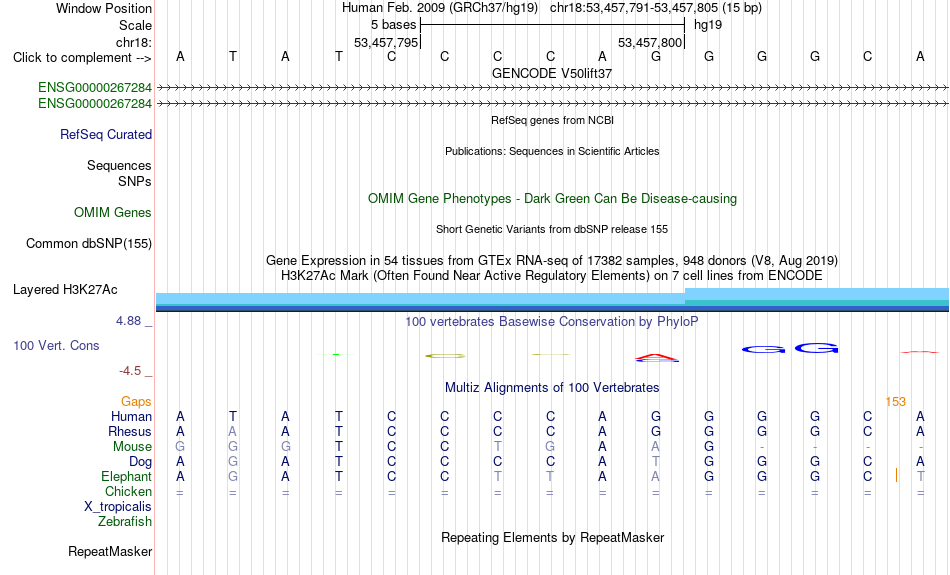The height and width of the screenshot is (575, 950).
Task: Select the Common dbSNP(155) track label
Action: (x=88, y=244)
